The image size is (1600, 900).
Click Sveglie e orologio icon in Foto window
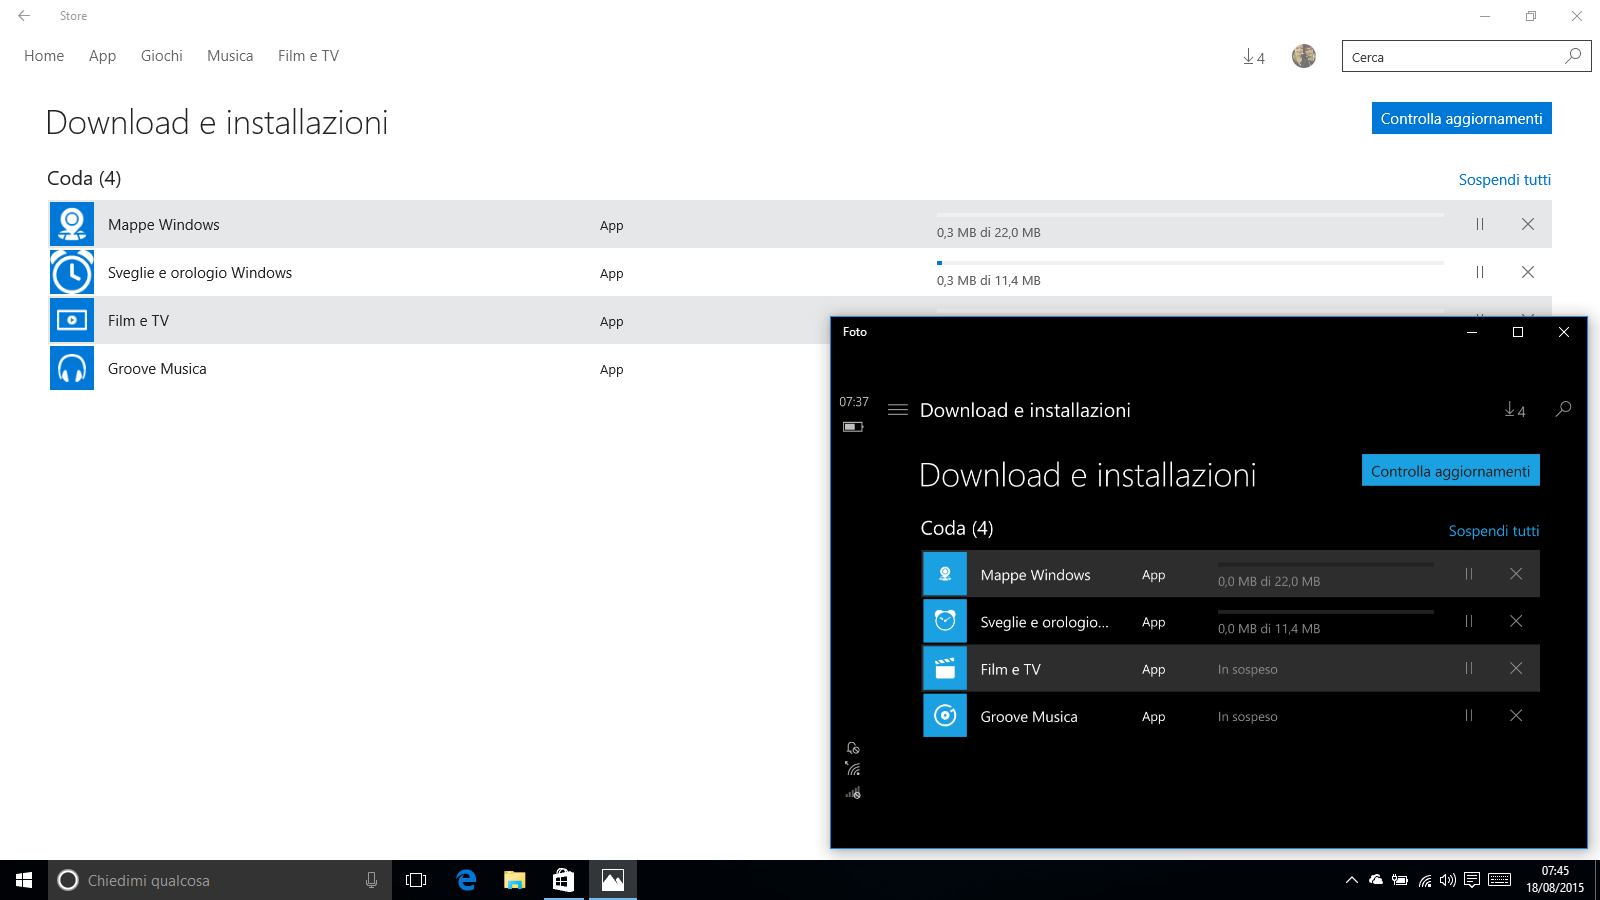(945, 621)
